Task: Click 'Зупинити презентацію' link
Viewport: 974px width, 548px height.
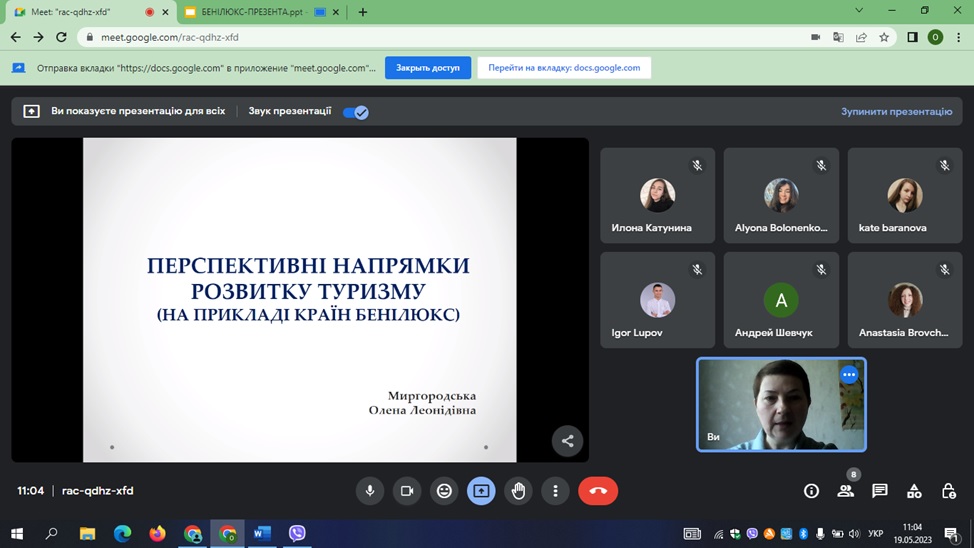Action: point(896,112)
